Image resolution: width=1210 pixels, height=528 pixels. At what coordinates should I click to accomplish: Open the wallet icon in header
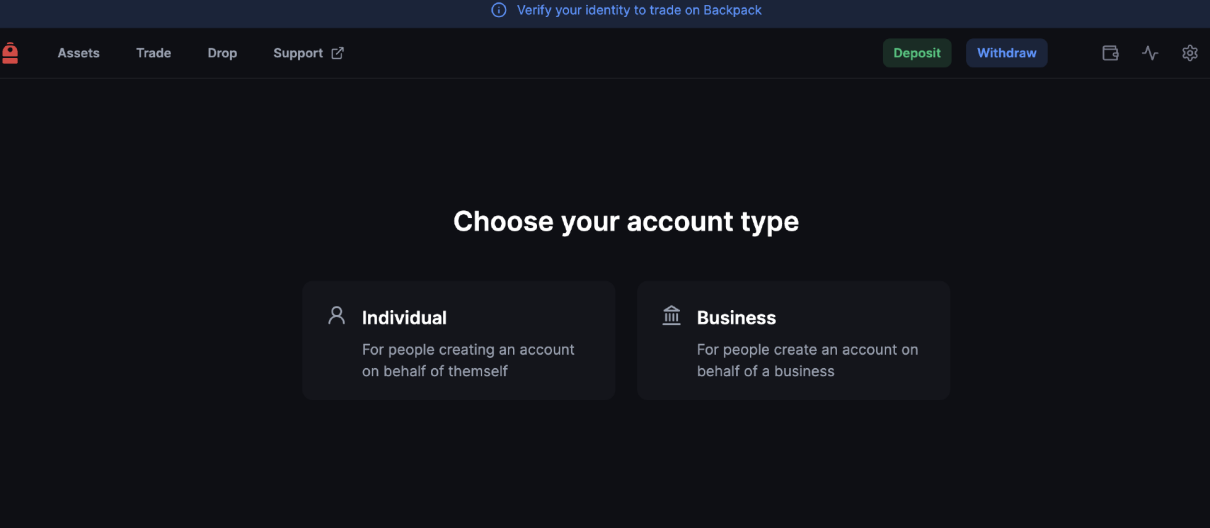(1110, 53)
